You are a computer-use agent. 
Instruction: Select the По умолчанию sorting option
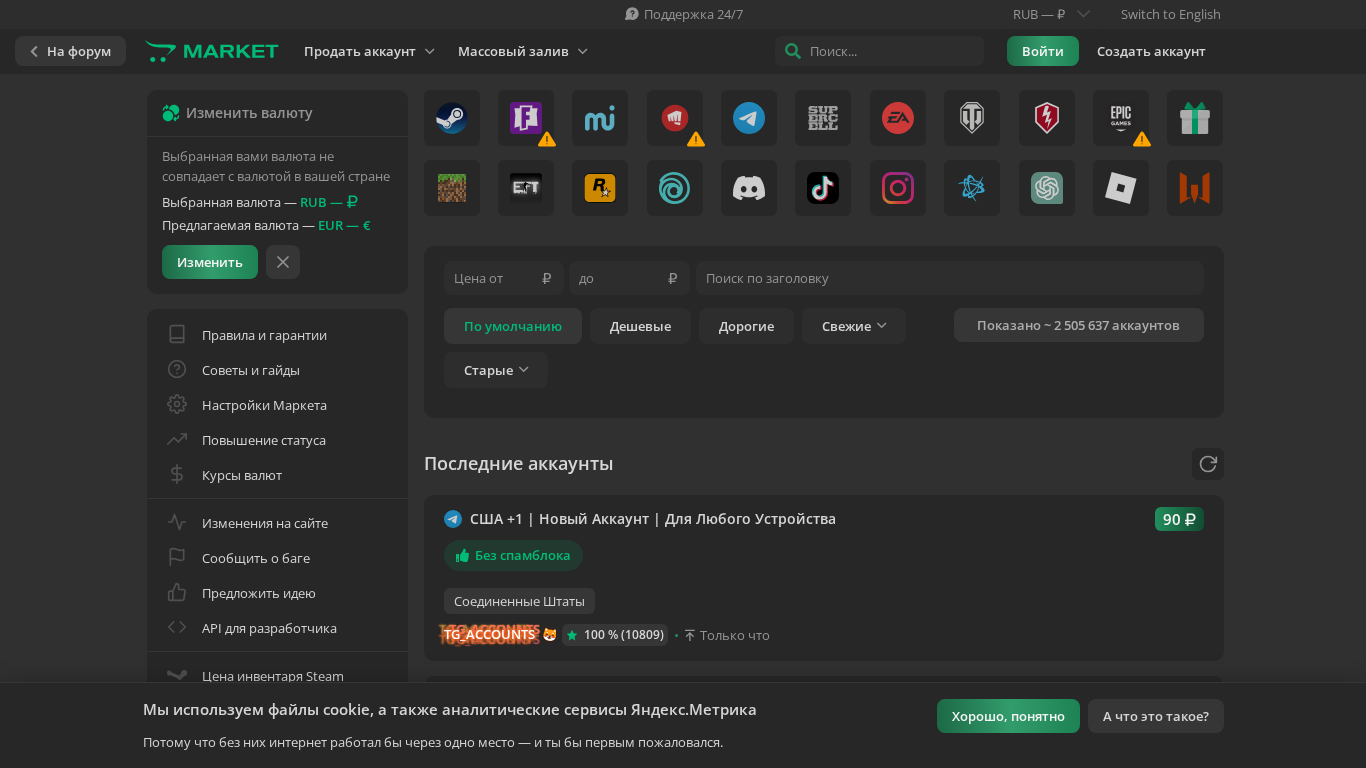pyautogui.click(x=512, y=326)
